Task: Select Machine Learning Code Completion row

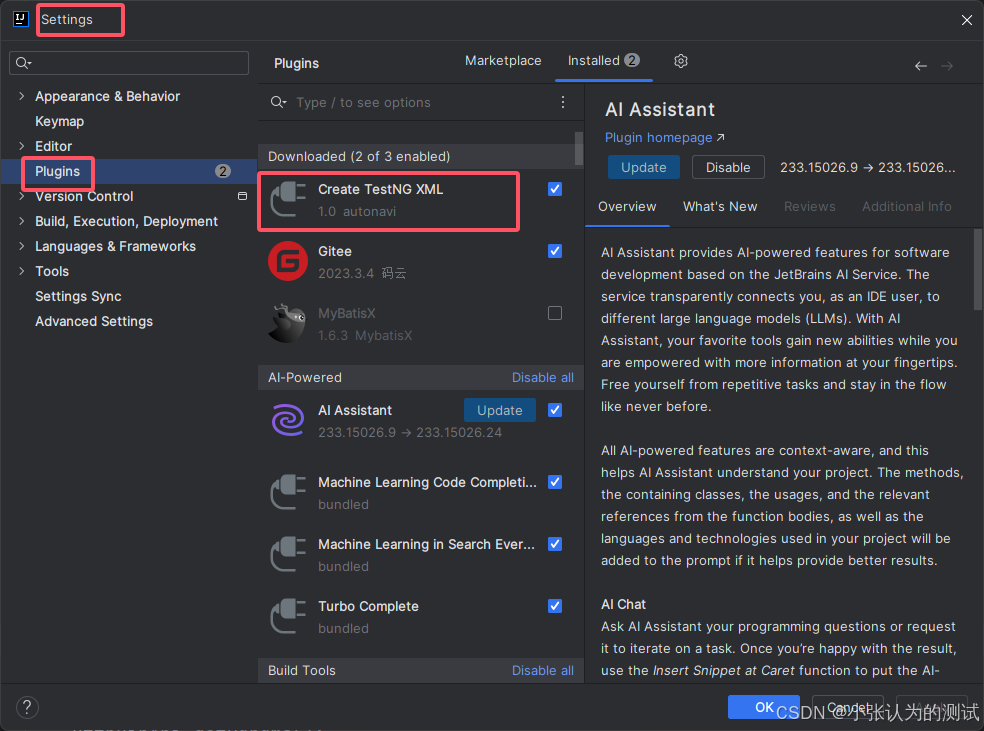Action: click(420, 492)
